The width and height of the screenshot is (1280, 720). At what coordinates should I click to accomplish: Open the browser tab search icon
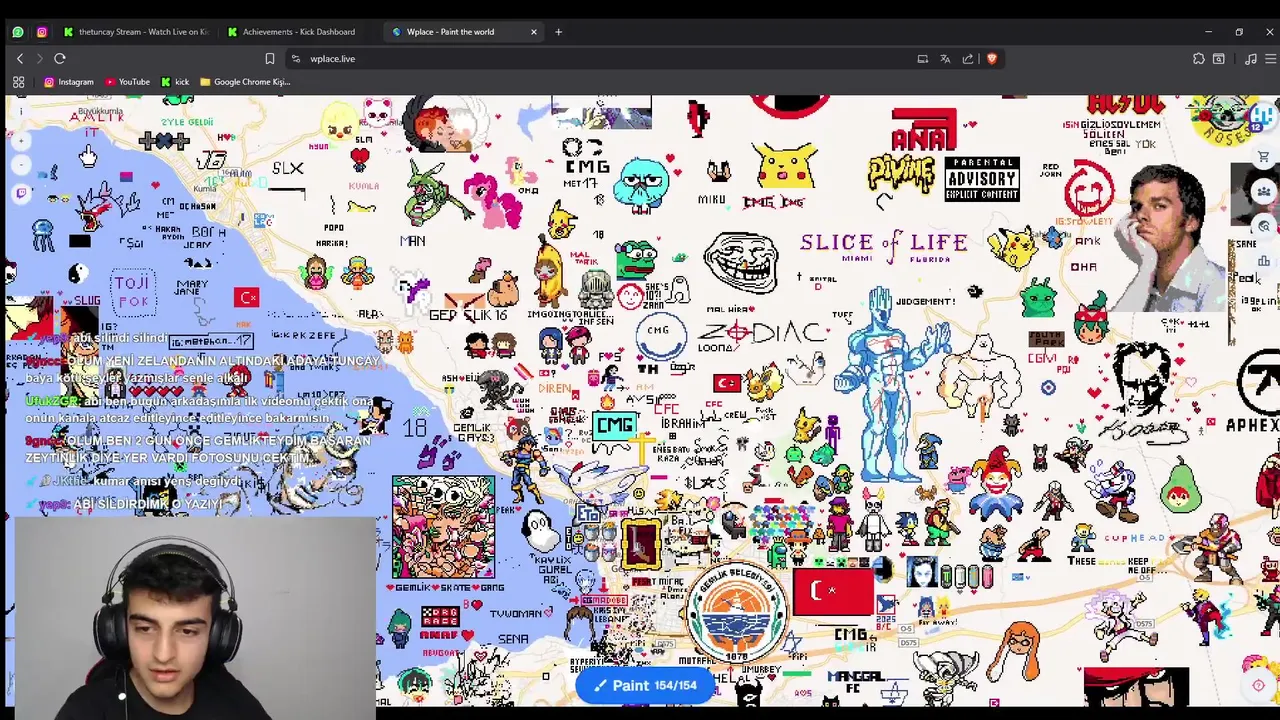pyautogui.click(x=1218, y=58)
